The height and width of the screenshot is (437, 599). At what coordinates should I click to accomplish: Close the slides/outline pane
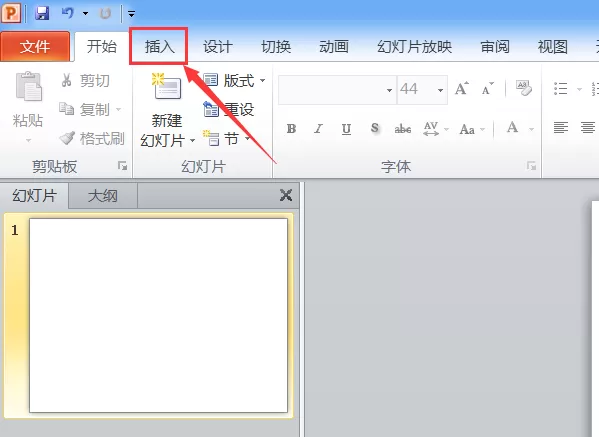point(286,195)
